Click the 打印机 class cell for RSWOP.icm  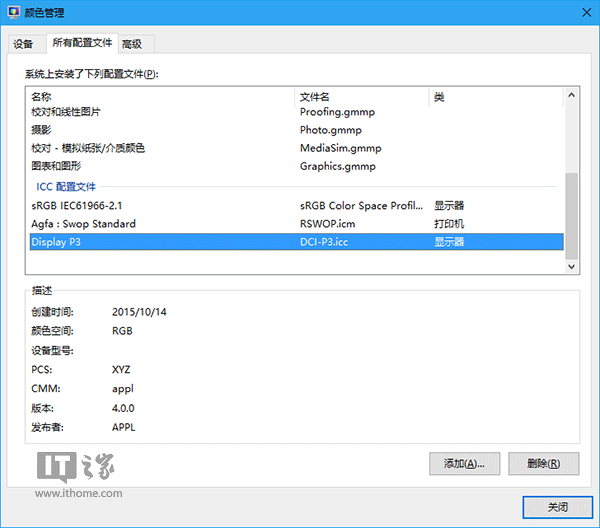pyautogui.click(x=449, y=223)
